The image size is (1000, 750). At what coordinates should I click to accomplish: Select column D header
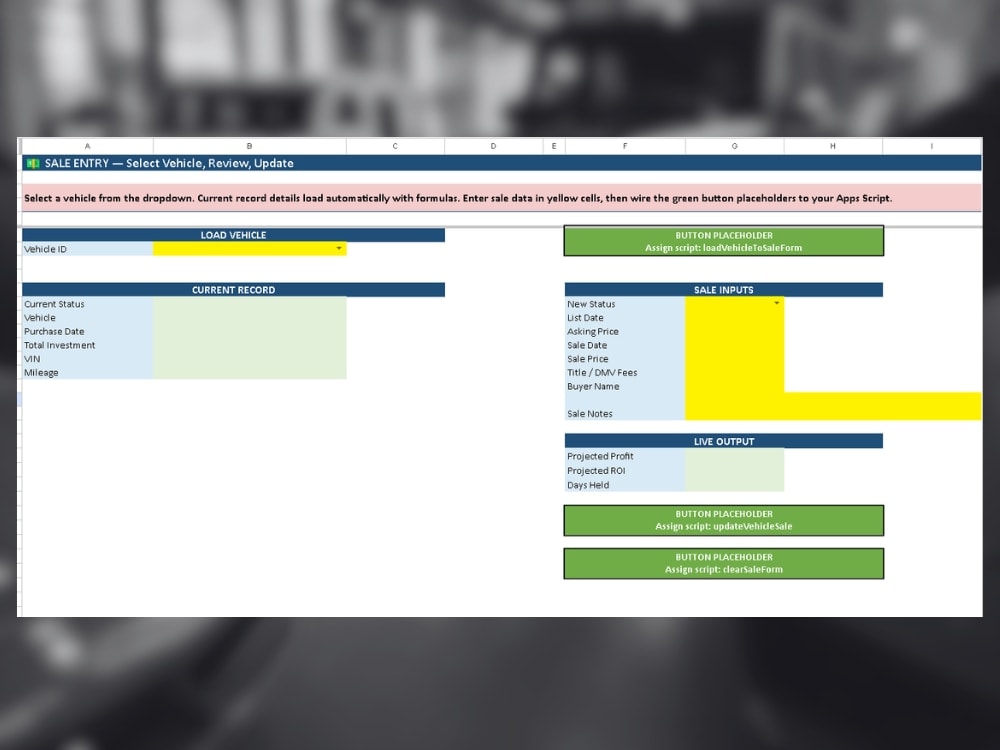click(x=494, y=146)
